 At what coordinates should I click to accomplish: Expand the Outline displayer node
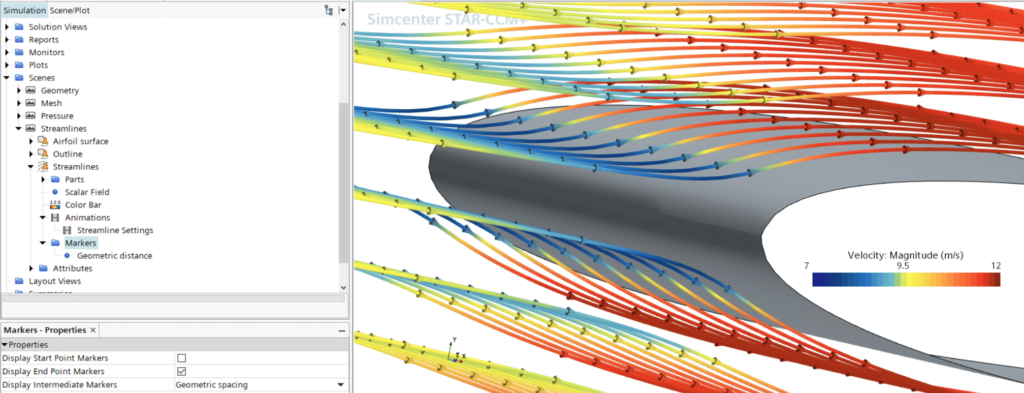pos(31,154)
